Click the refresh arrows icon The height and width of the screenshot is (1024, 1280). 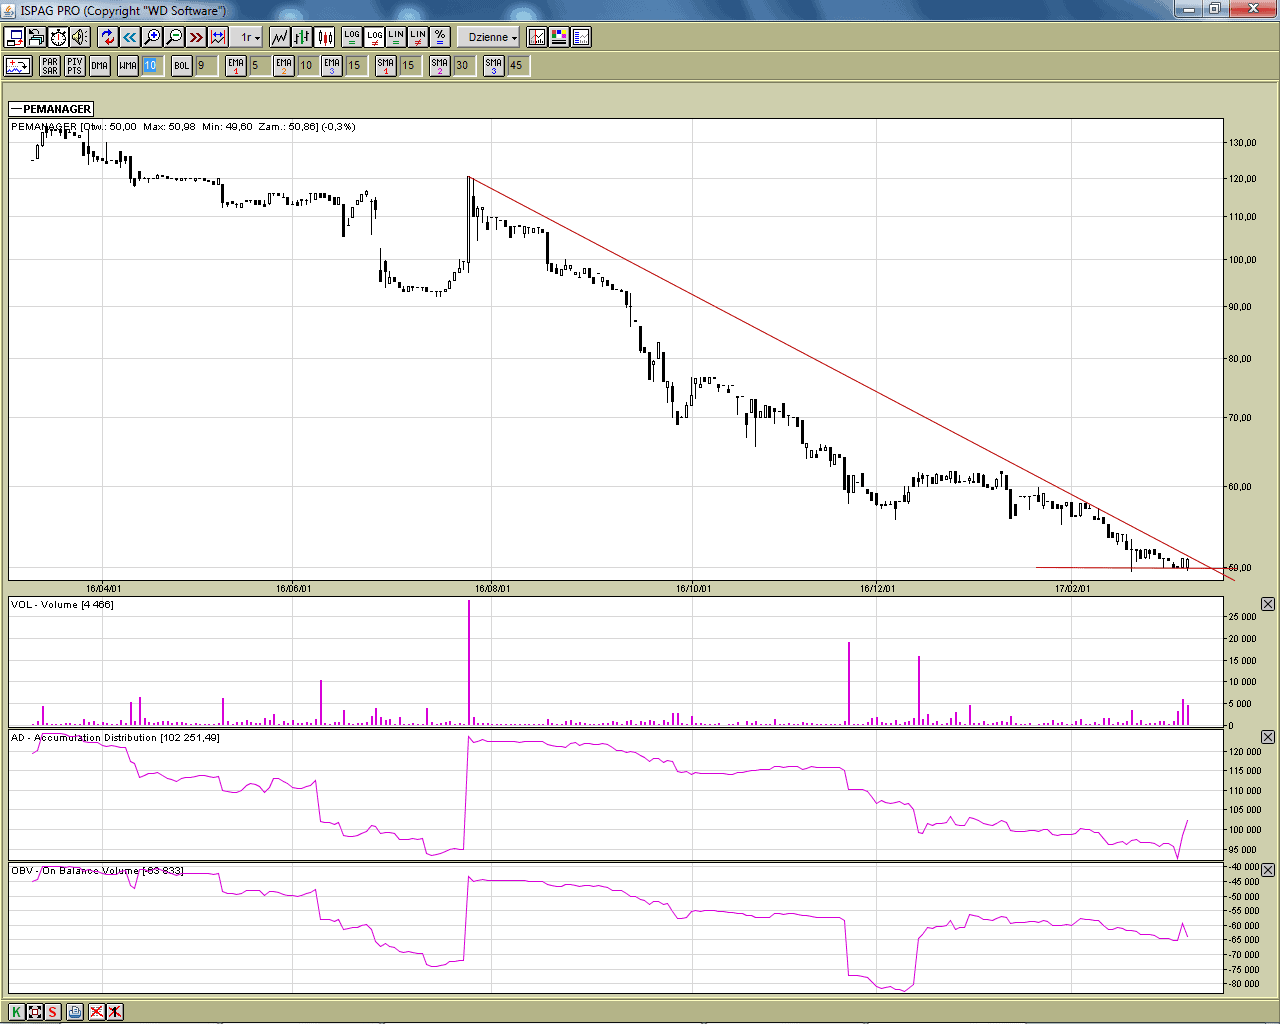107,37
